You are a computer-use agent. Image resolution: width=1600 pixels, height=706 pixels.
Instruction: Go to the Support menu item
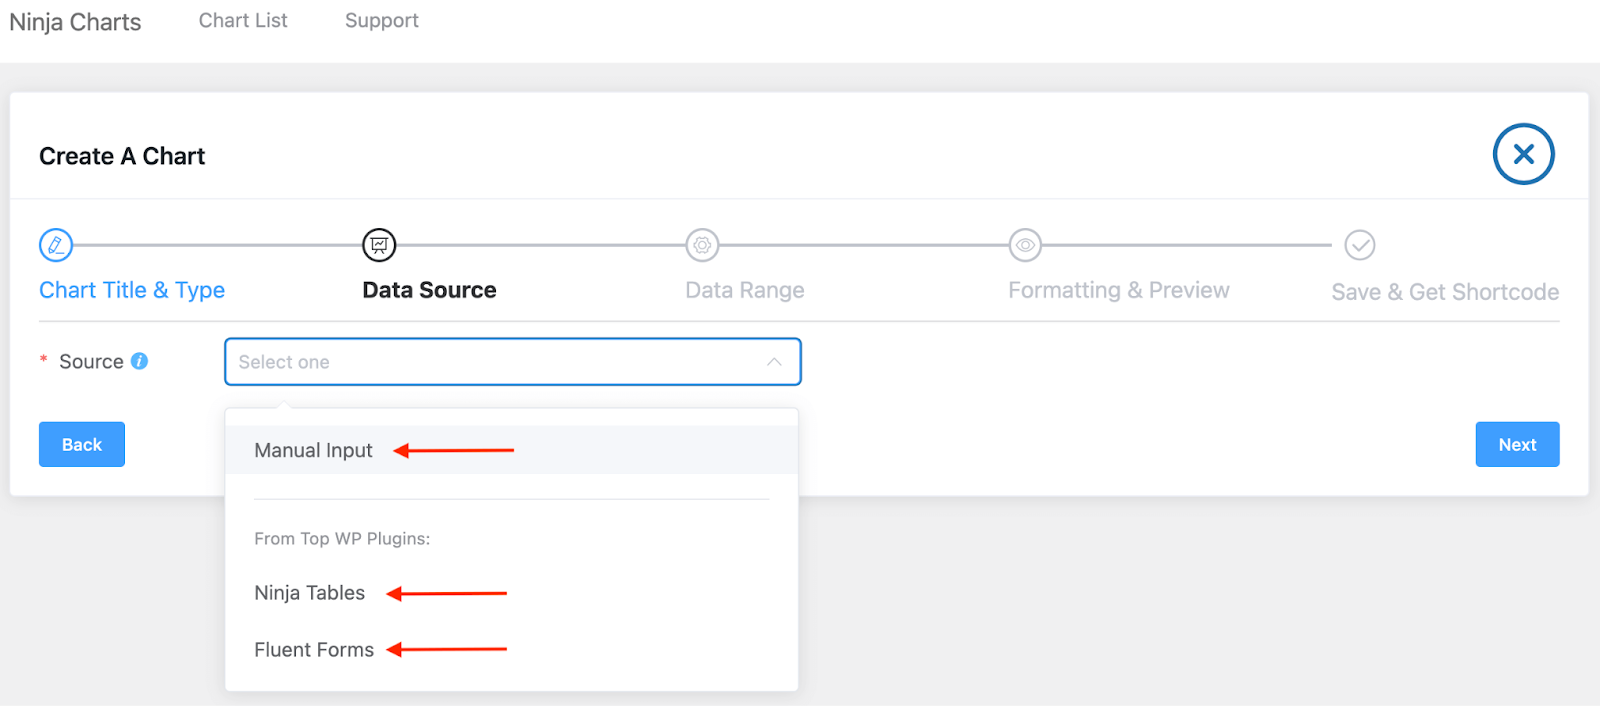(x=381, y=21)
